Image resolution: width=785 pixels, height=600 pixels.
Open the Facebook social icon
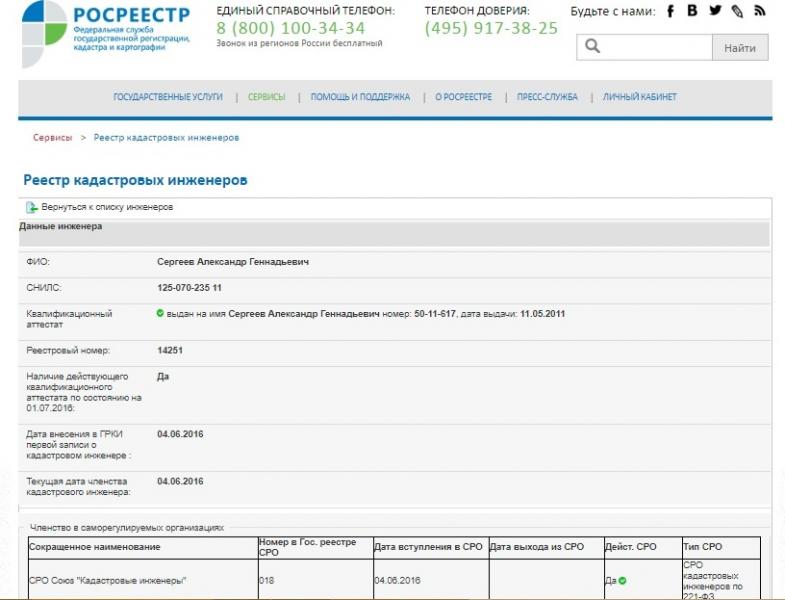pos(670,11)
